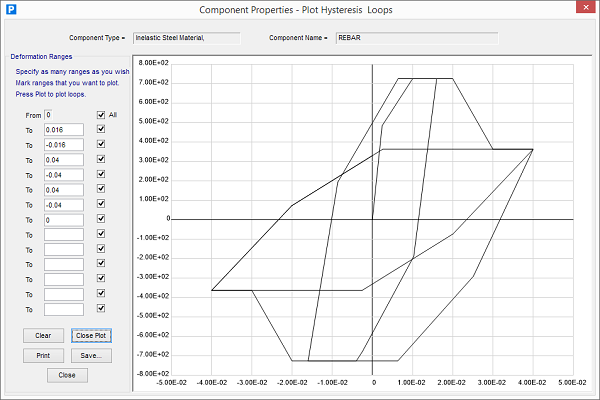Viewport: 600px width, 400px height.
Task: Click the first empty To range field
Action: click(63, 235)
